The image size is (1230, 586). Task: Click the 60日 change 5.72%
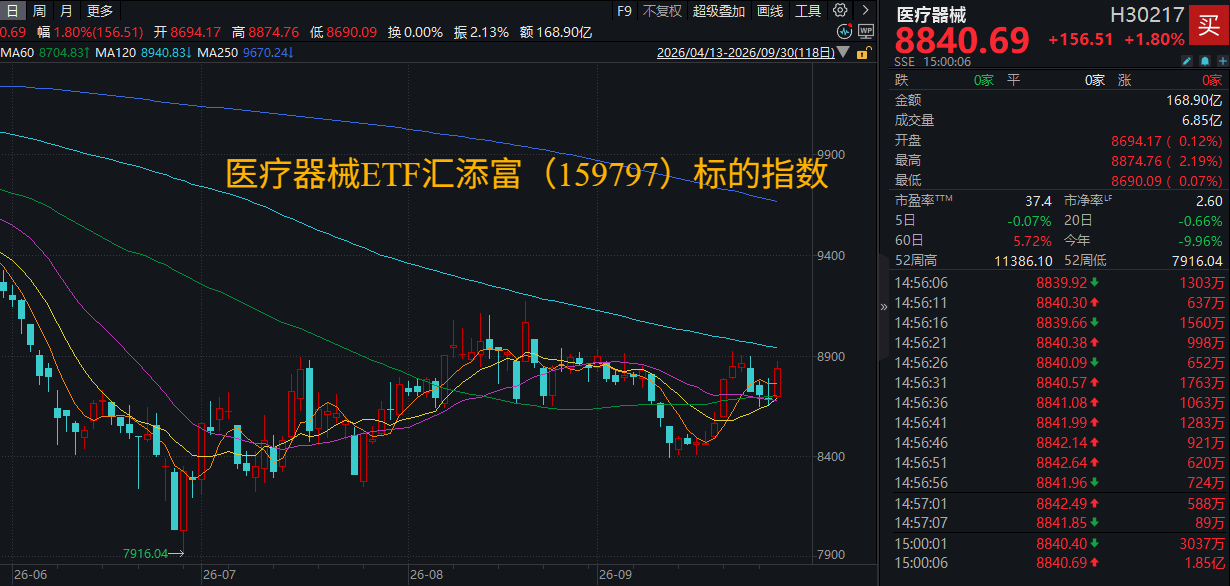click(1033, 240)
